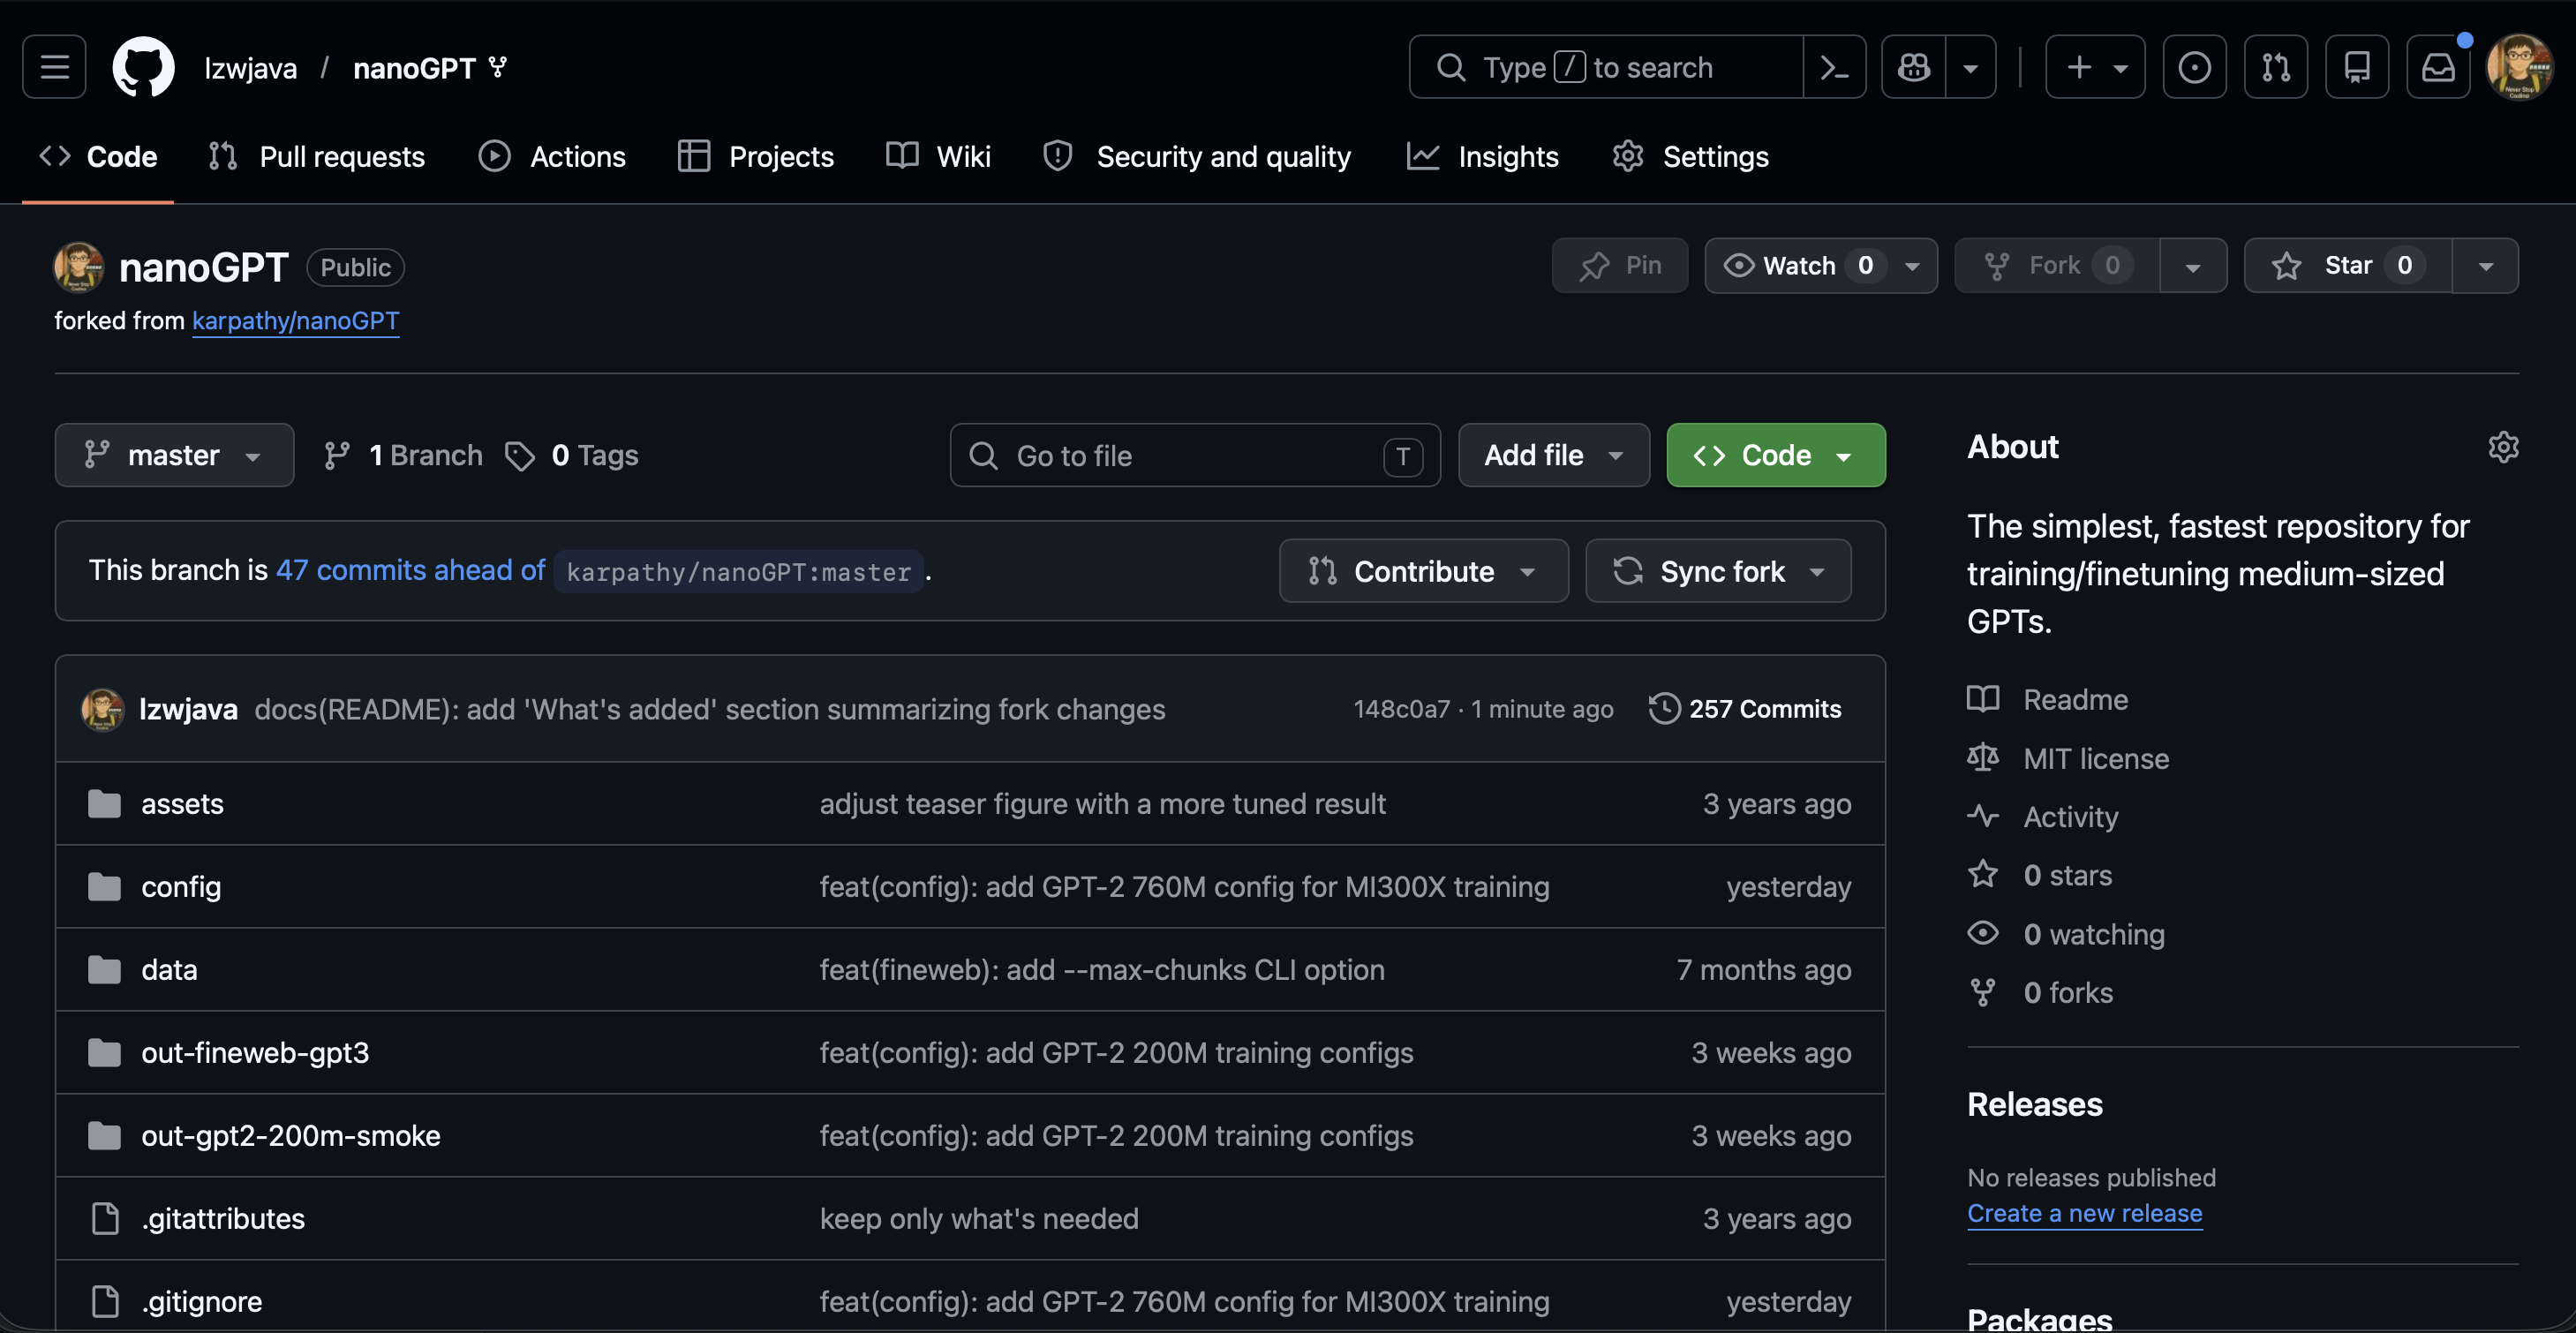Viewport: 2576px width, 1333px height.
Task: Star the nanoGPT repository
Action: [x=2348, y=265]
